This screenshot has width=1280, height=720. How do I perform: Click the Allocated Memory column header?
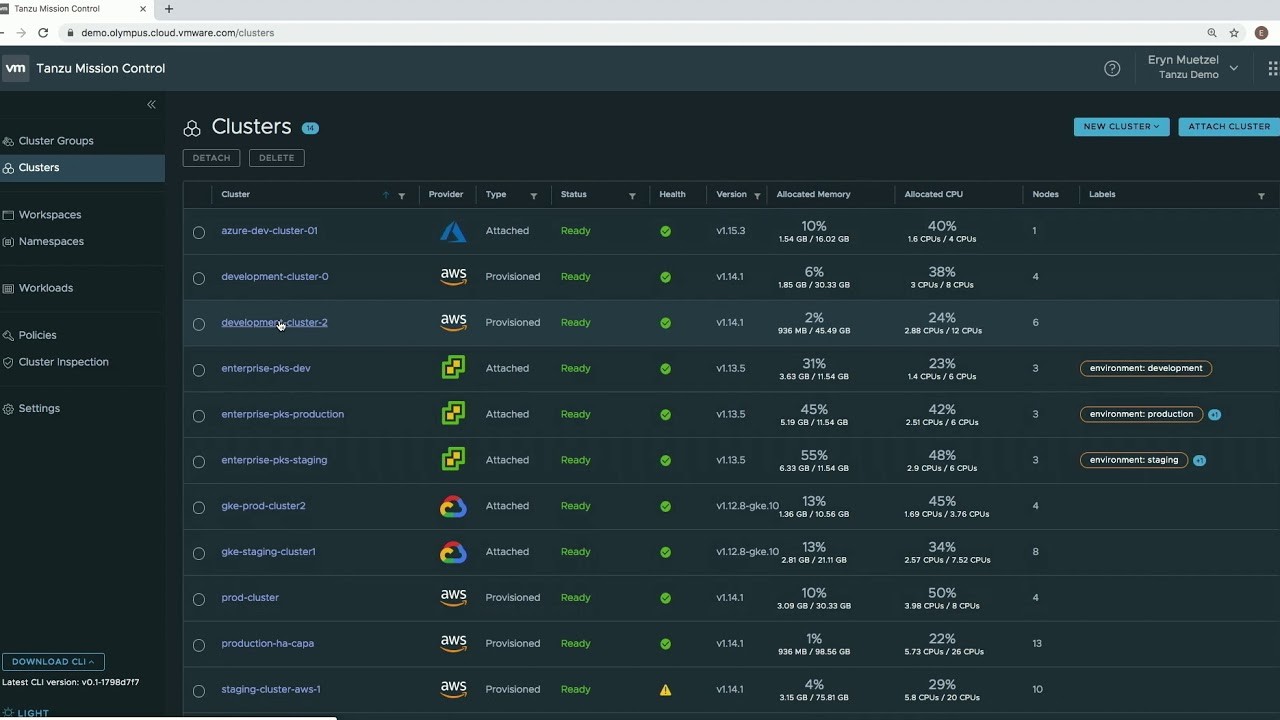(x=813, y=195)
